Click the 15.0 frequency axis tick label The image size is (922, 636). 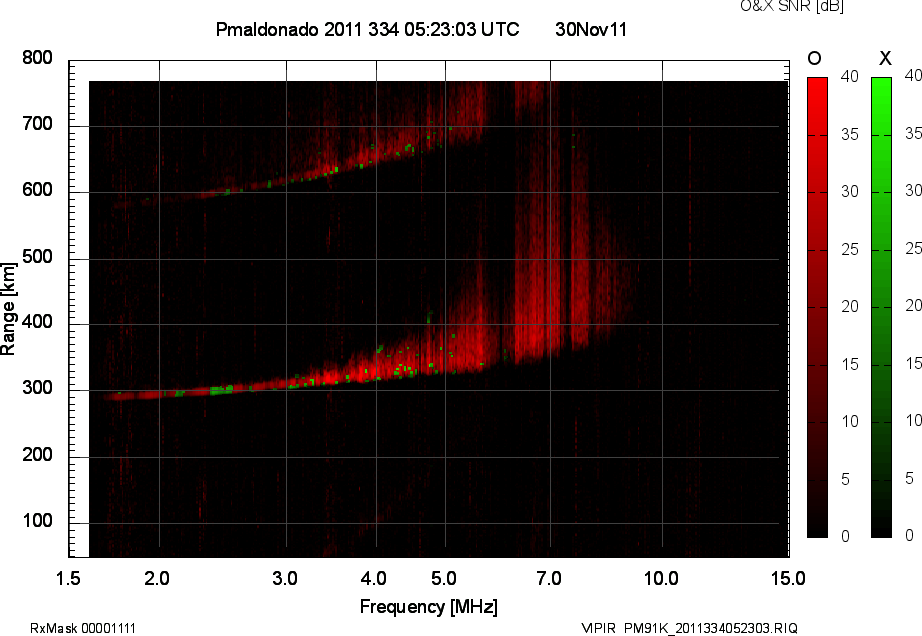789,578
